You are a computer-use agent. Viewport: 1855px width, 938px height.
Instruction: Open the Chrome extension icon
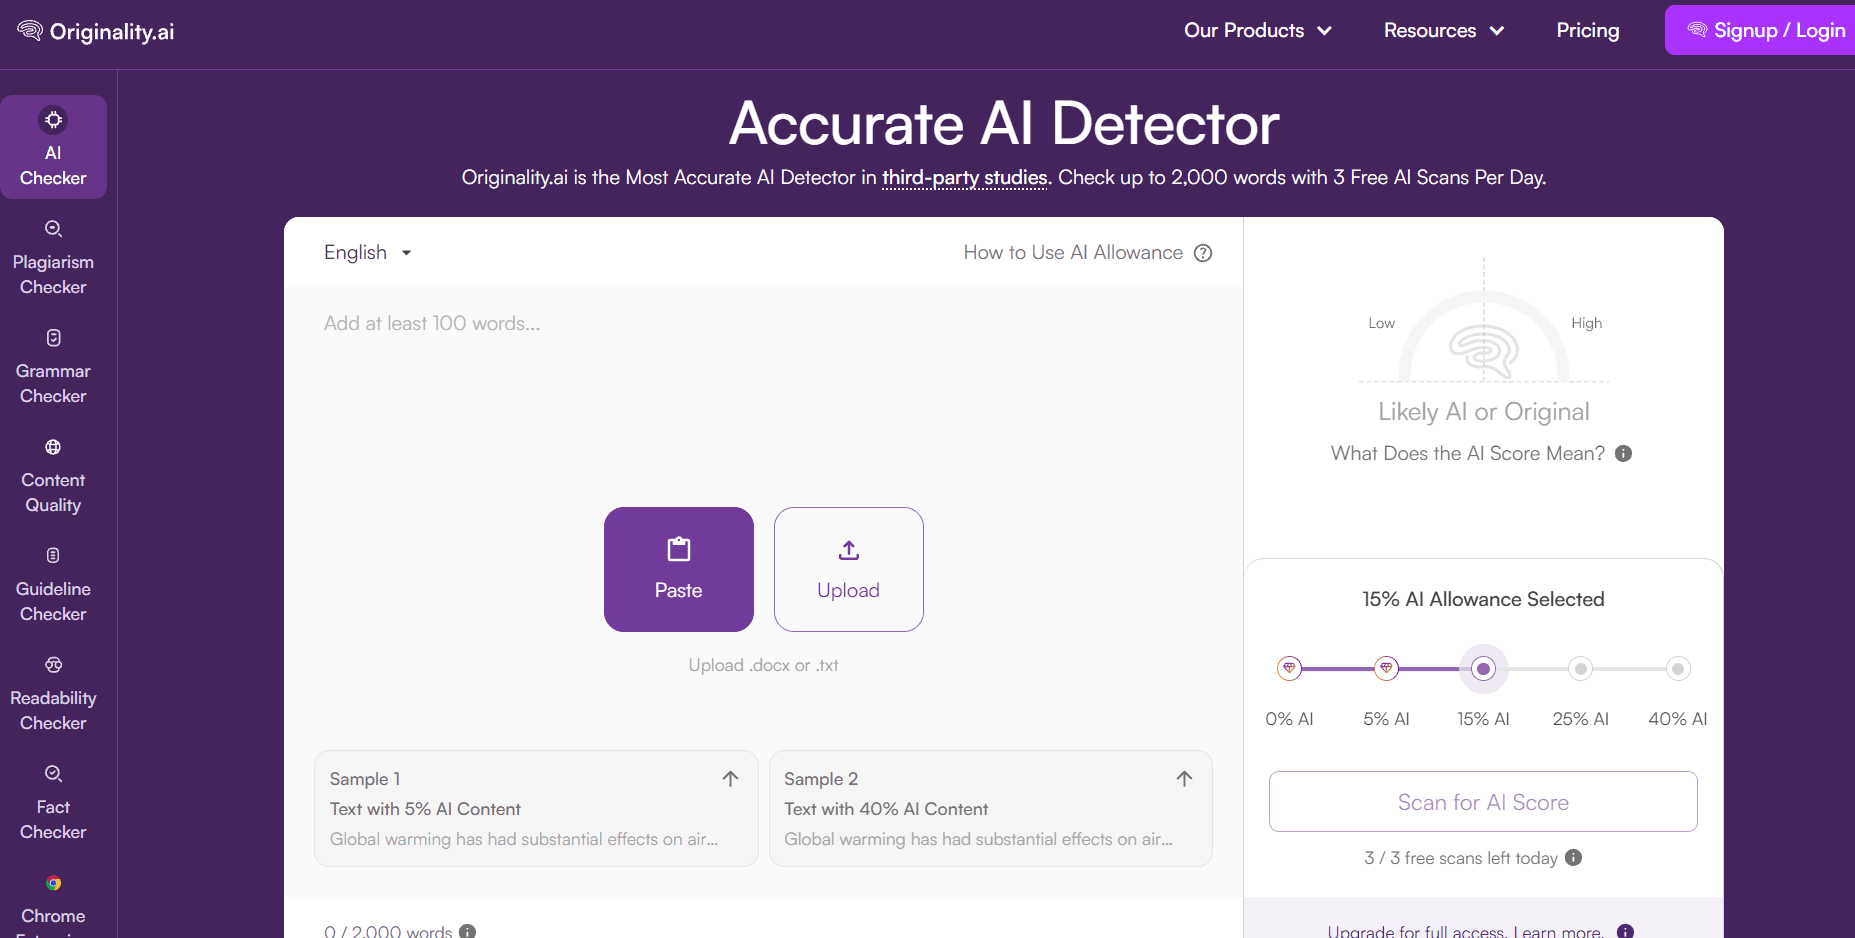(x=53, y=883)
